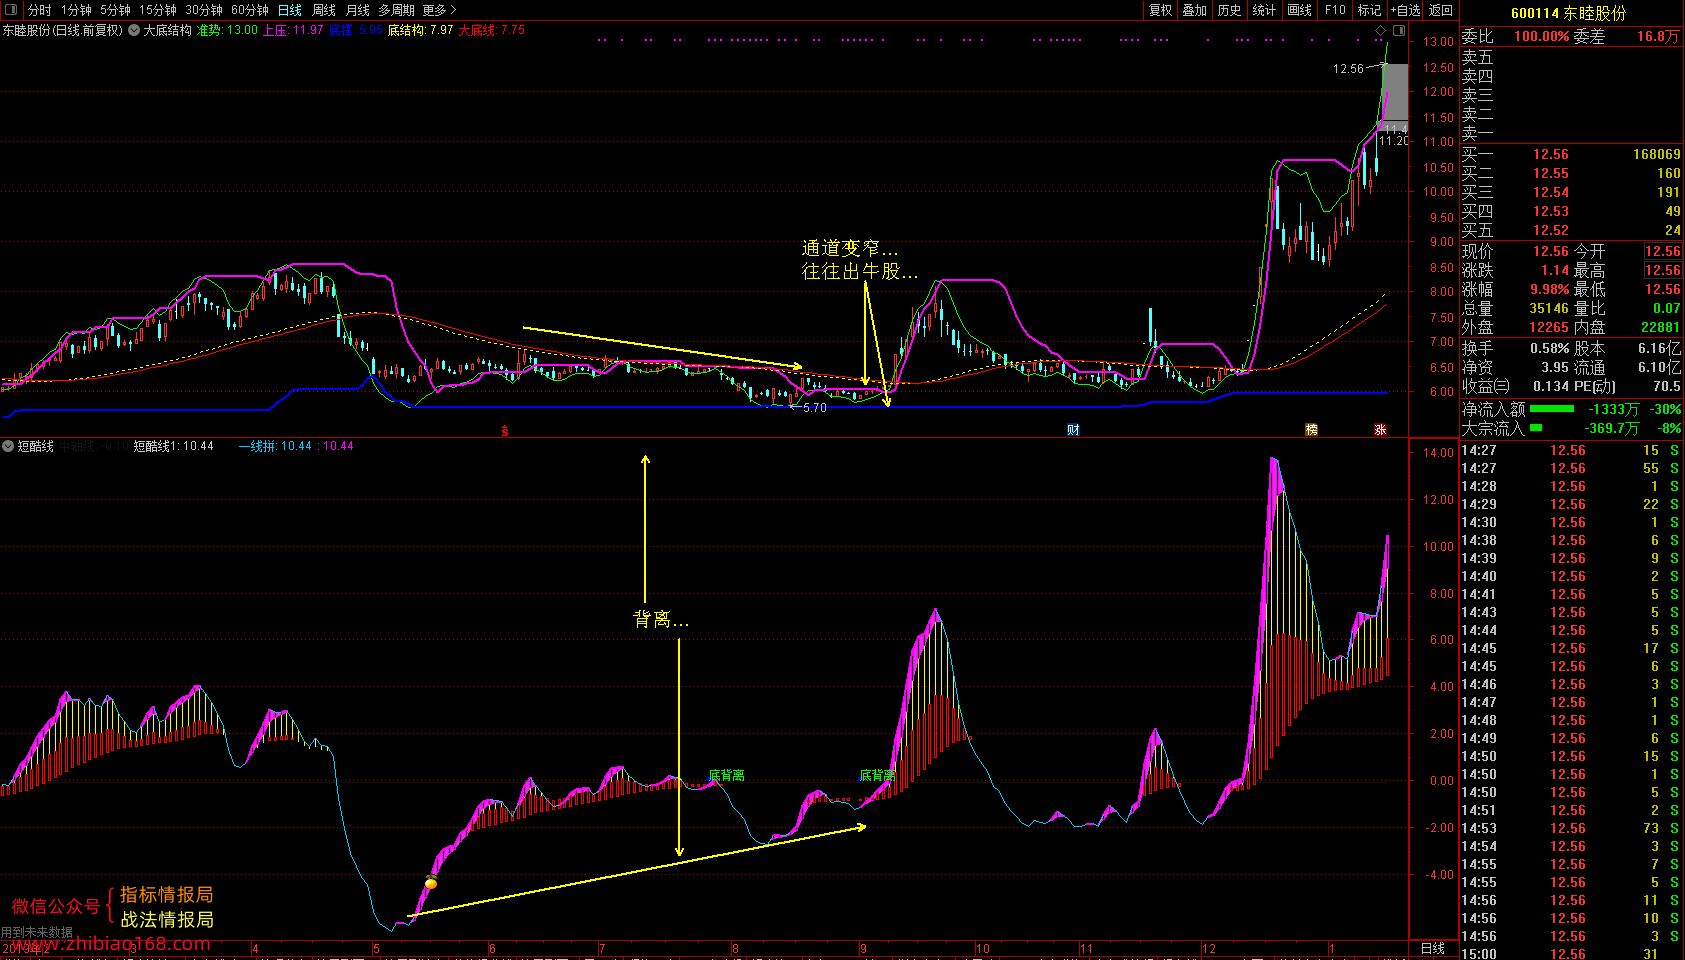
Task: Click the 短酷线1: 10.44 value
Action: [173, 446]
